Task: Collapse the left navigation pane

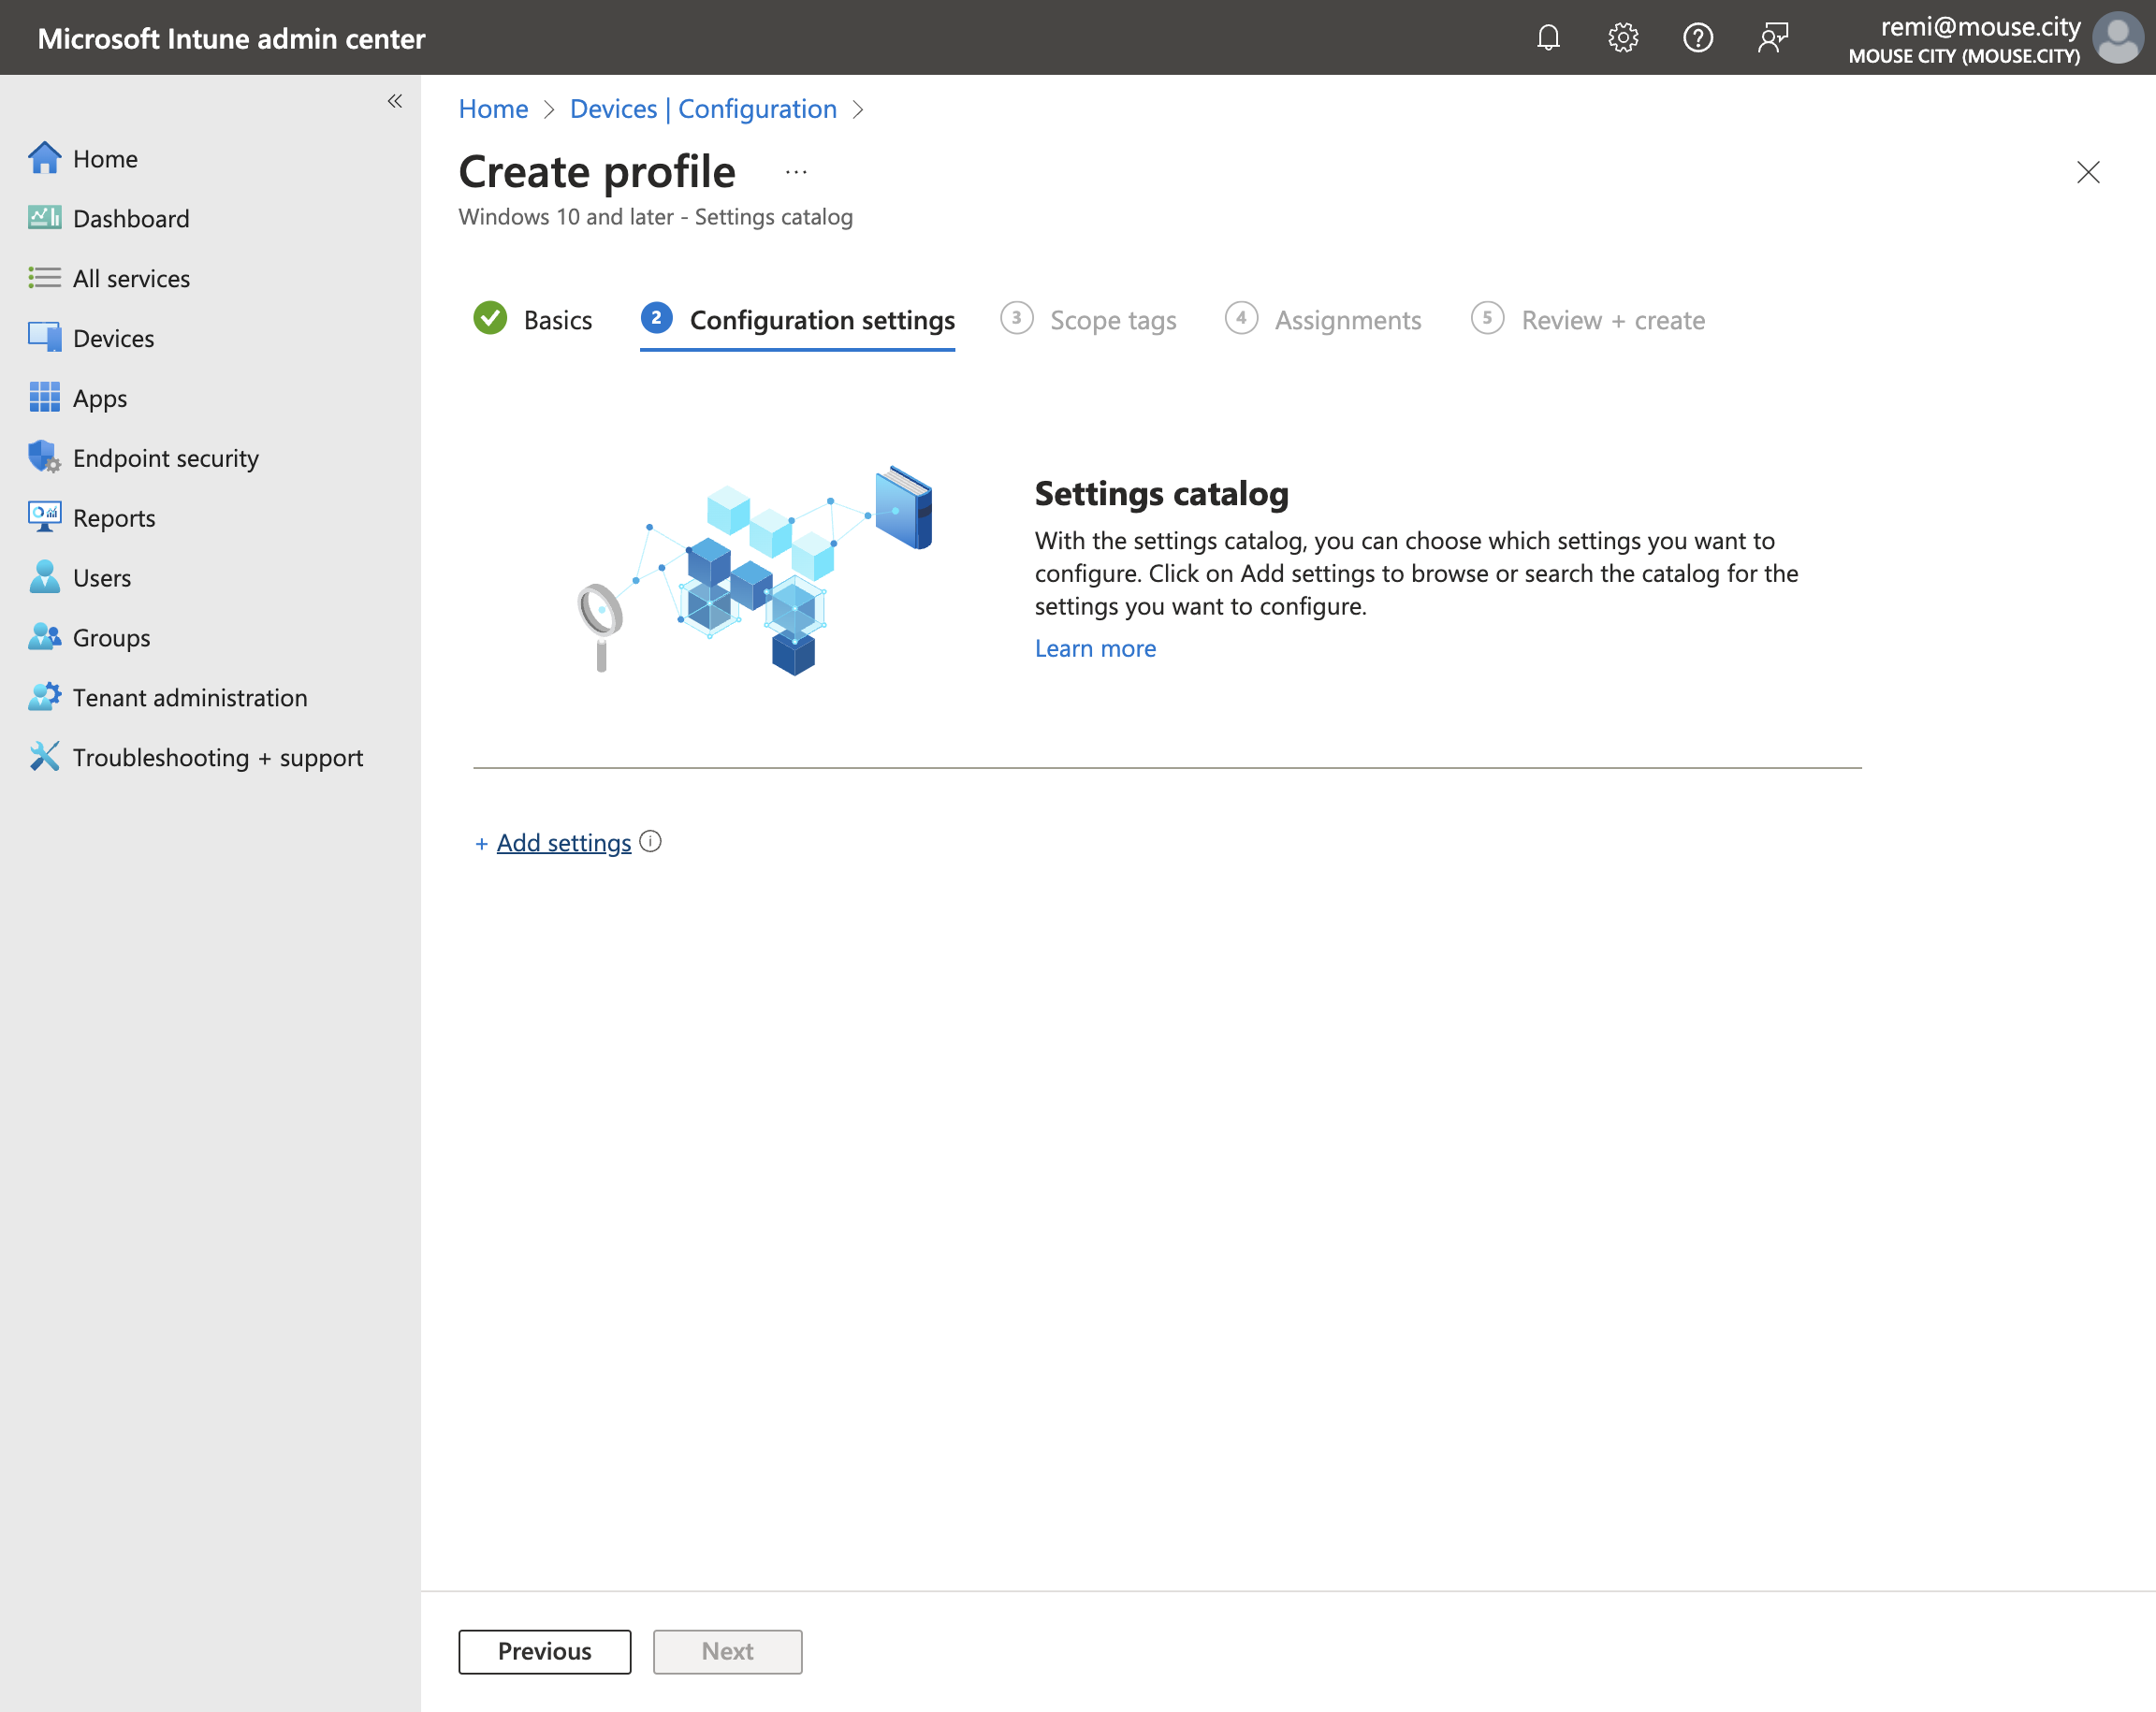Action: [x=395, y=101]
